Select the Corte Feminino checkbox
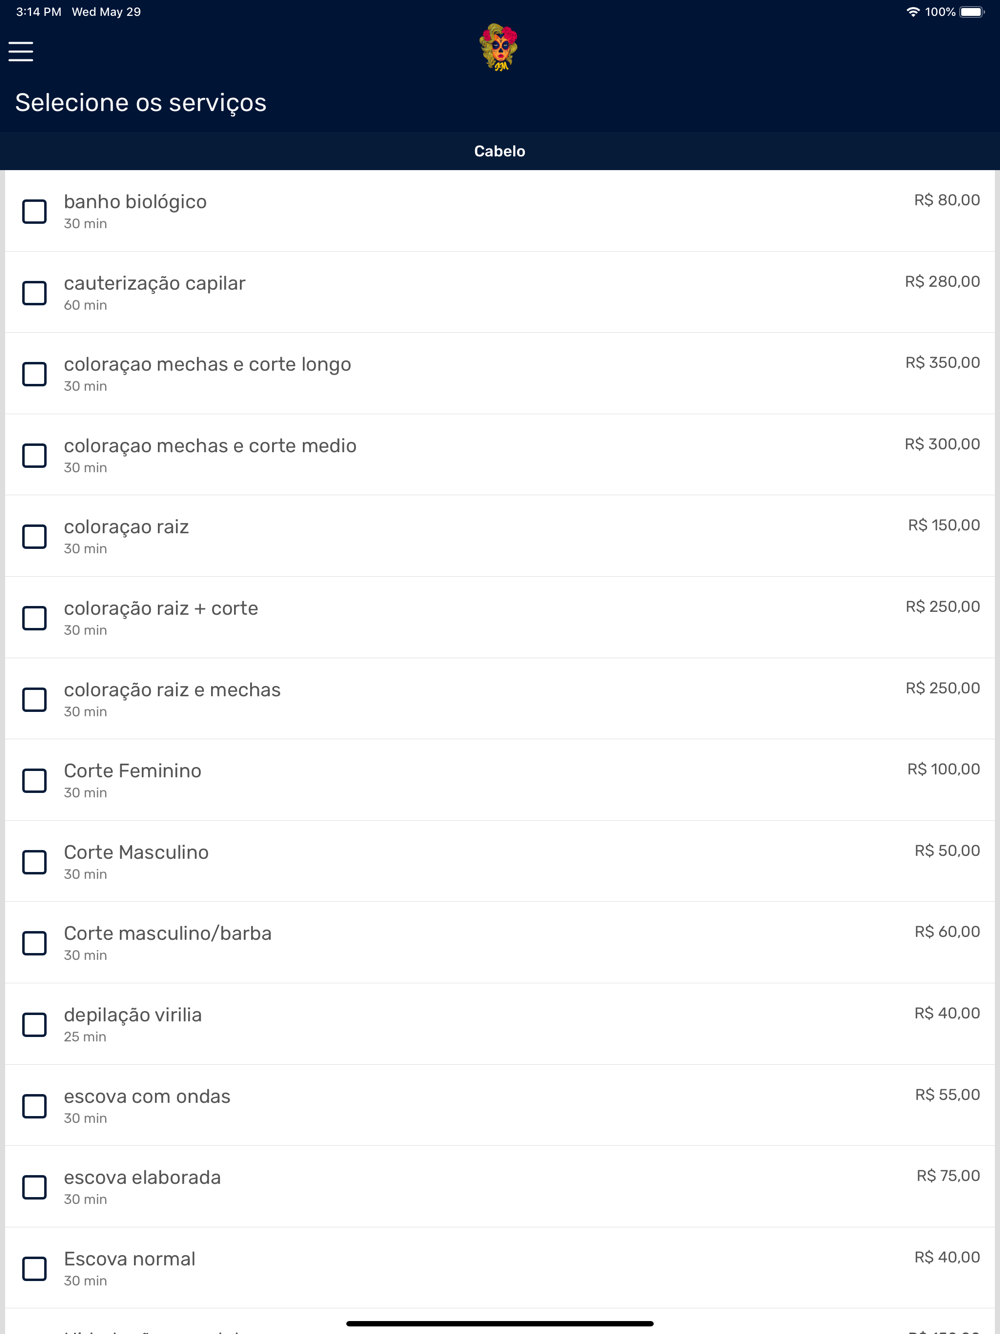 tap(35, 781)
